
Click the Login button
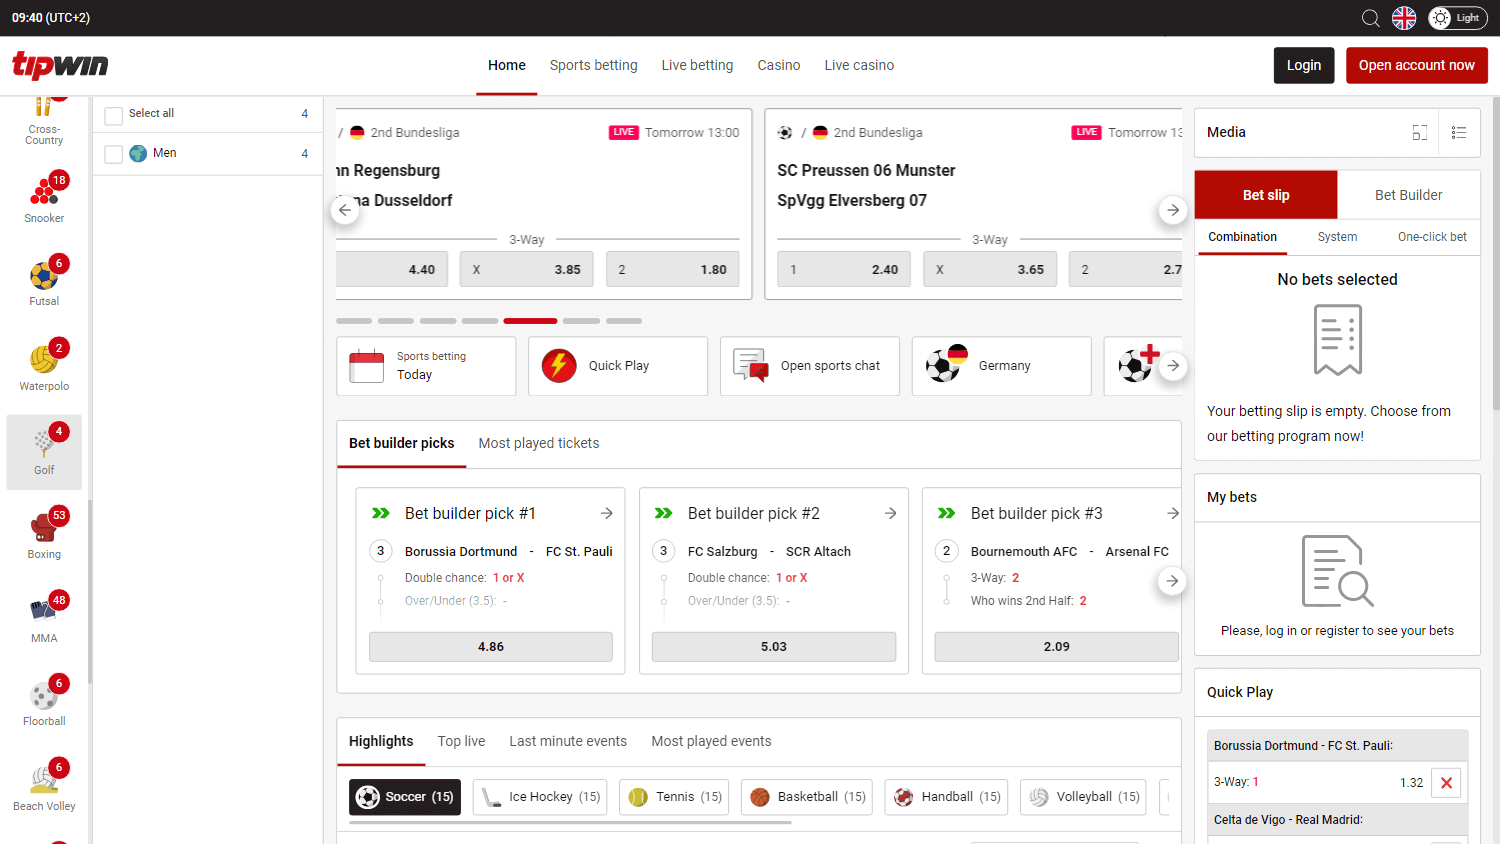pos(1304,65)
